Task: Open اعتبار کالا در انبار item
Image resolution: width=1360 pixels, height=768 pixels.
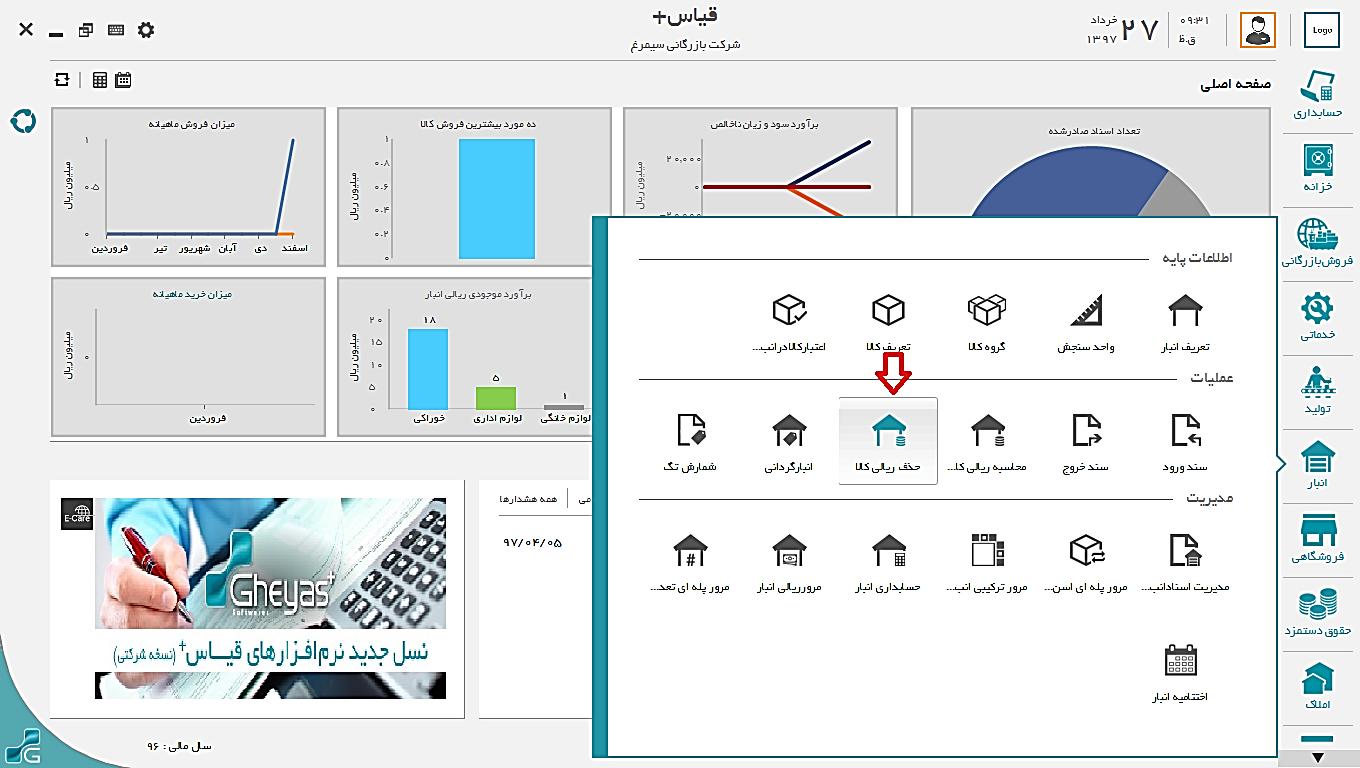Action: coord(790,324)
